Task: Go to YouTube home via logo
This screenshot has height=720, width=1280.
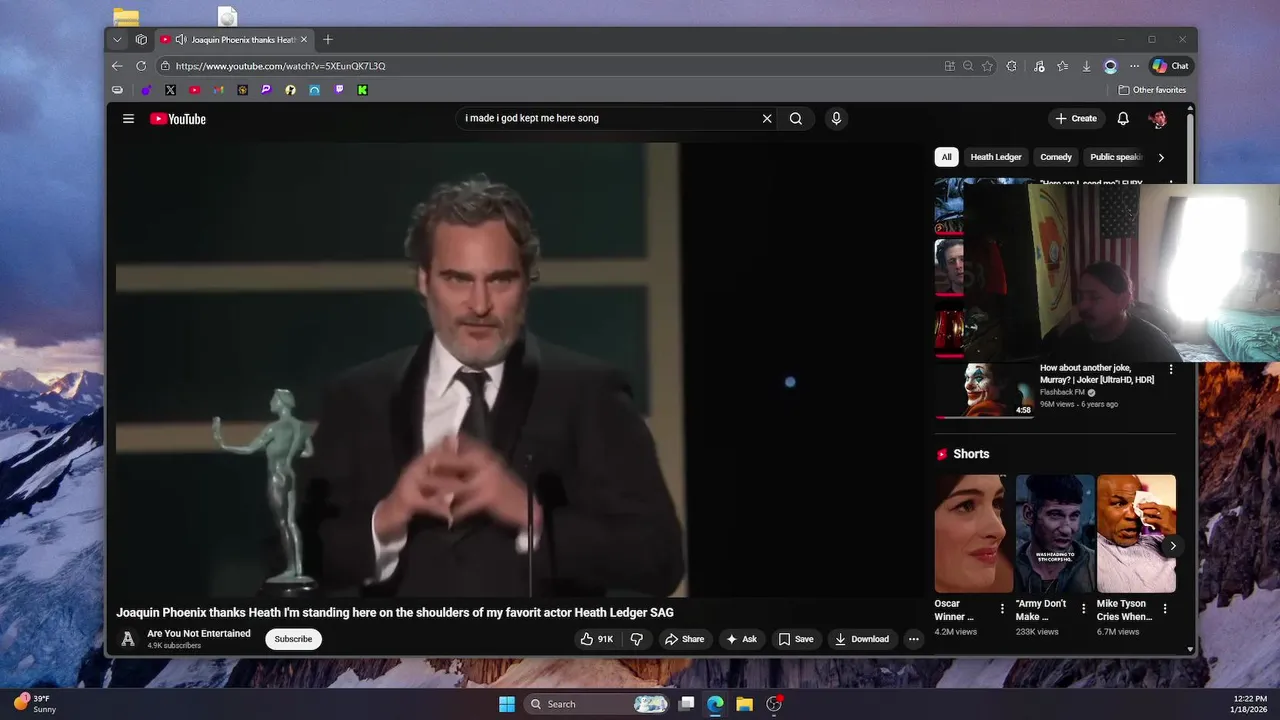Action: click(x=178, y=118)
